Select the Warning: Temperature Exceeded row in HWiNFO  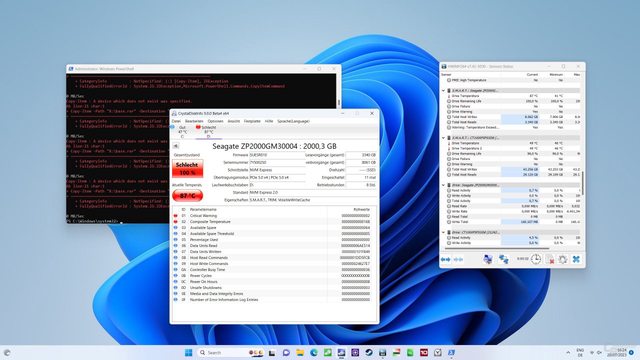[513, 127]
